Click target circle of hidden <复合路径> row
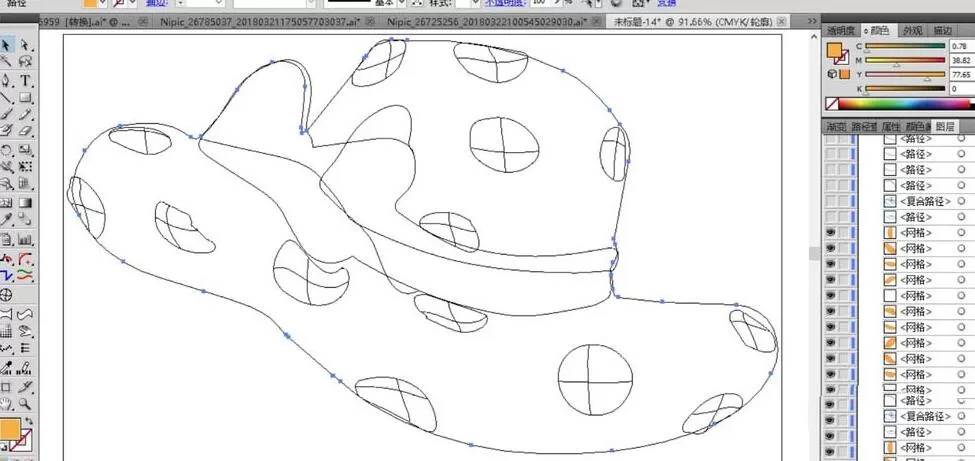 click(x=962, y=201)
